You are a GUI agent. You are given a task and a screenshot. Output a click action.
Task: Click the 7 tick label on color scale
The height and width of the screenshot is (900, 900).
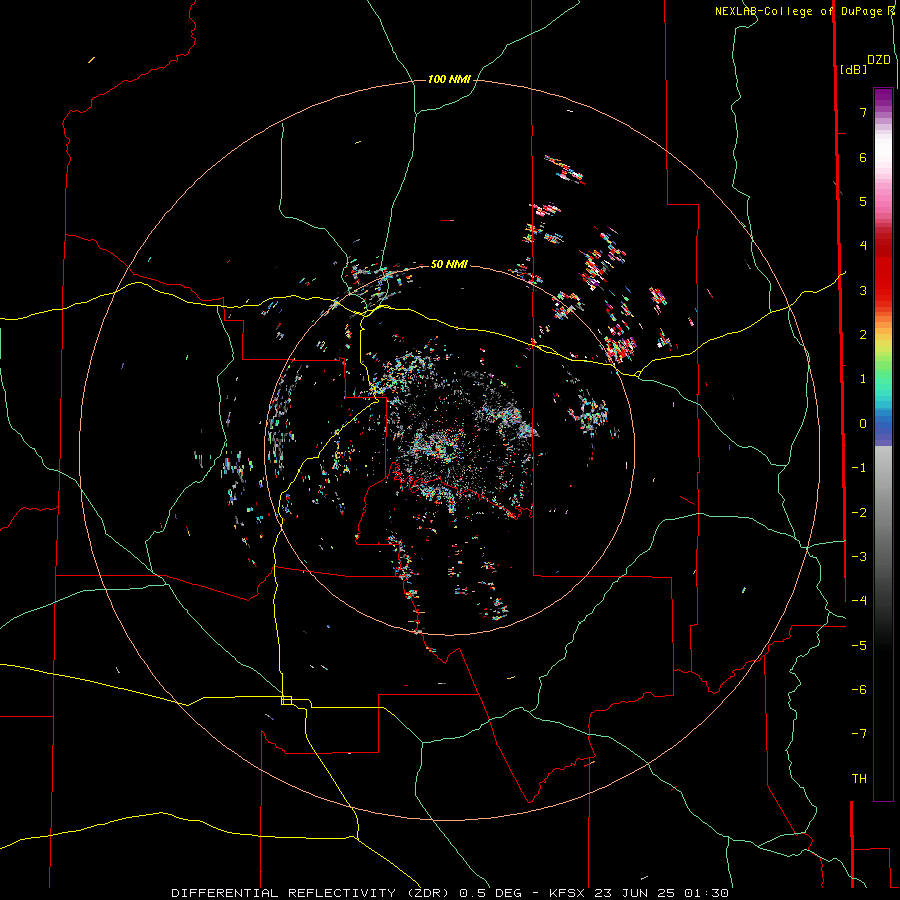click(862, 112)
